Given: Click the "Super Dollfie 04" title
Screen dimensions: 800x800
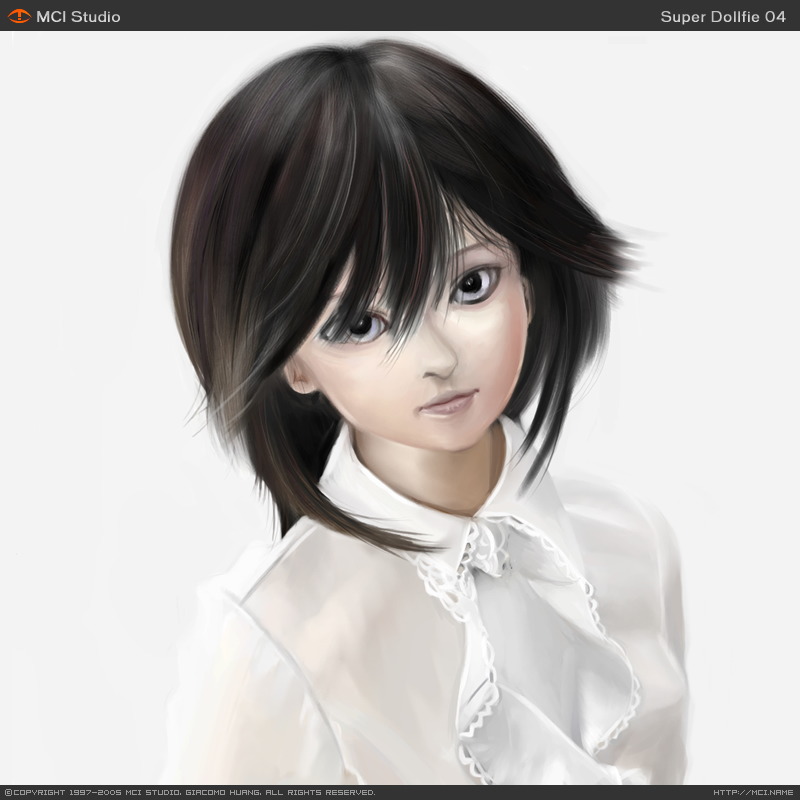Looking at the screenshot, I should 723,17.
